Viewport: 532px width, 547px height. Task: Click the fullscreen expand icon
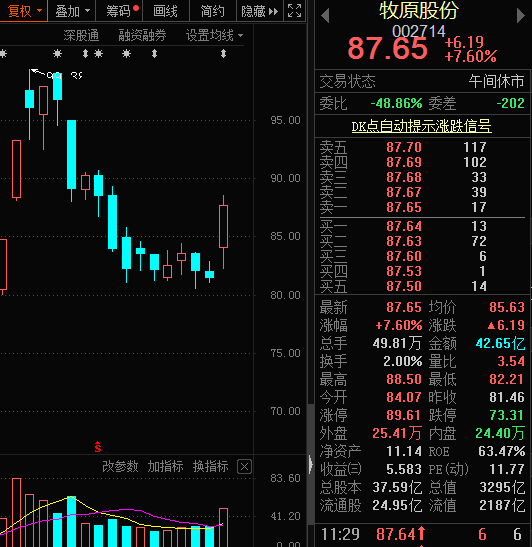pos(294,11)
